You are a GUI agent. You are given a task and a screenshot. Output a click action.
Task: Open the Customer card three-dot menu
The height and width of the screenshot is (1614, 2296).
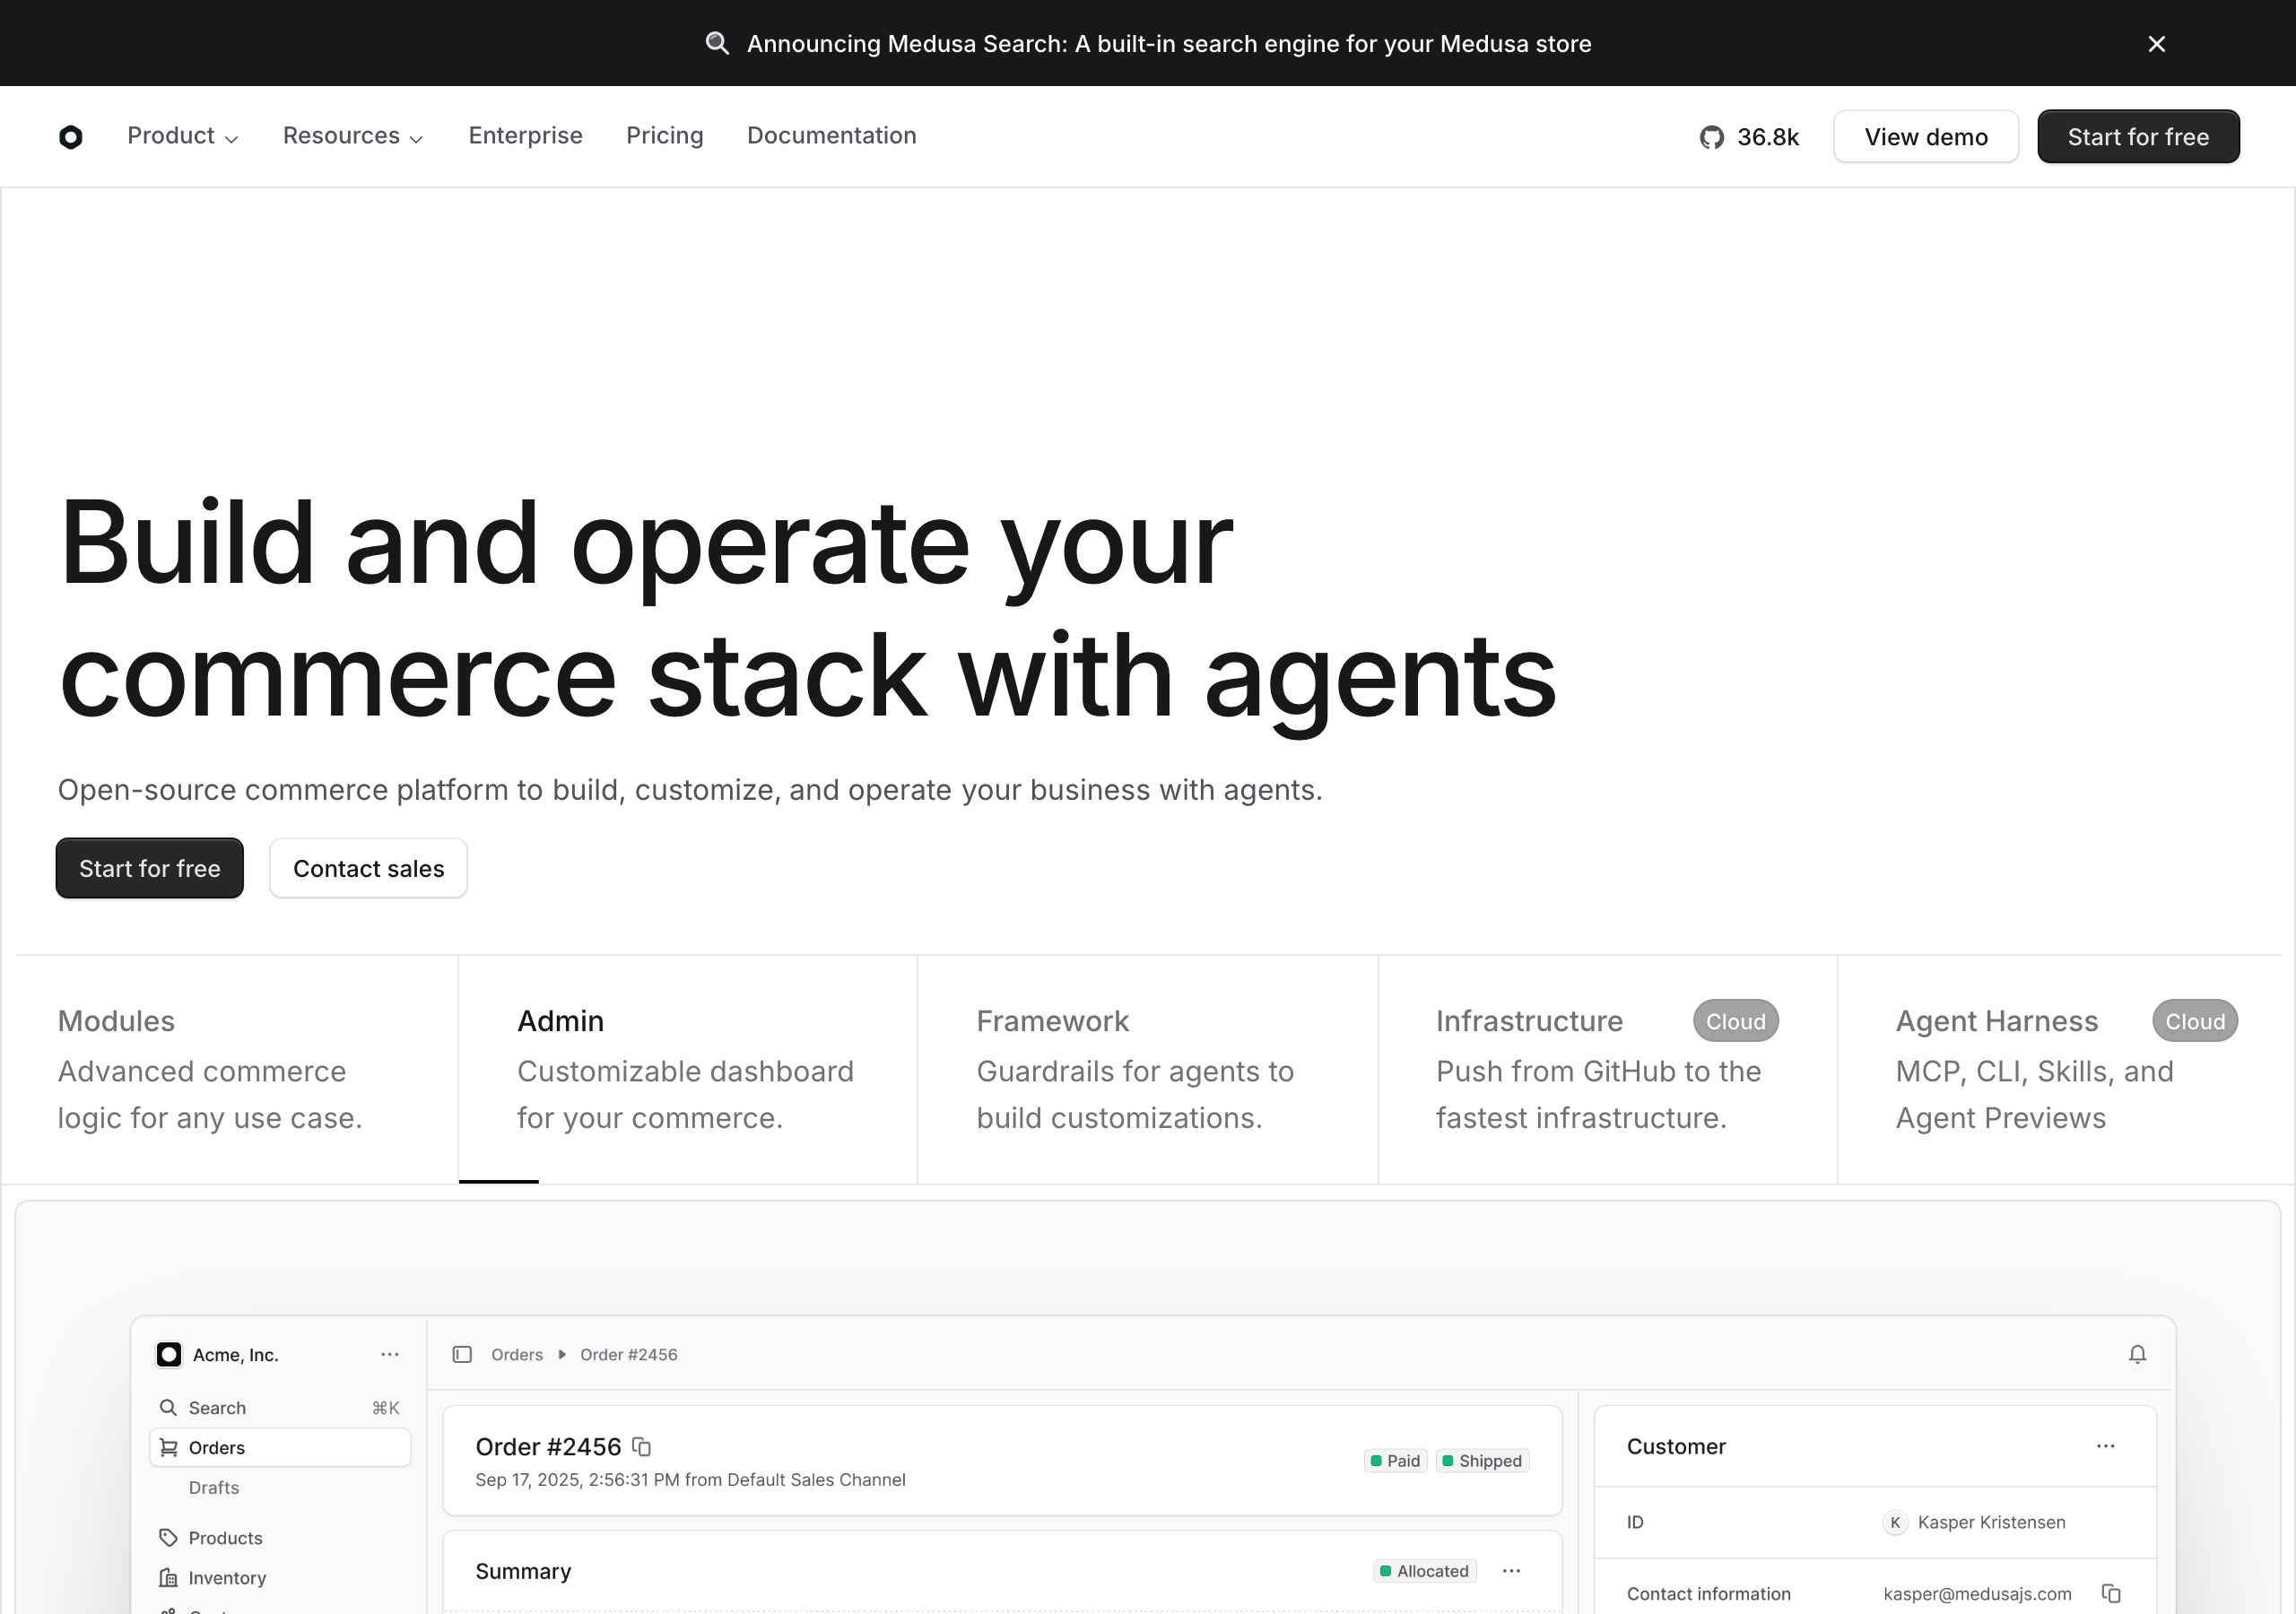pos(2106,1446)
